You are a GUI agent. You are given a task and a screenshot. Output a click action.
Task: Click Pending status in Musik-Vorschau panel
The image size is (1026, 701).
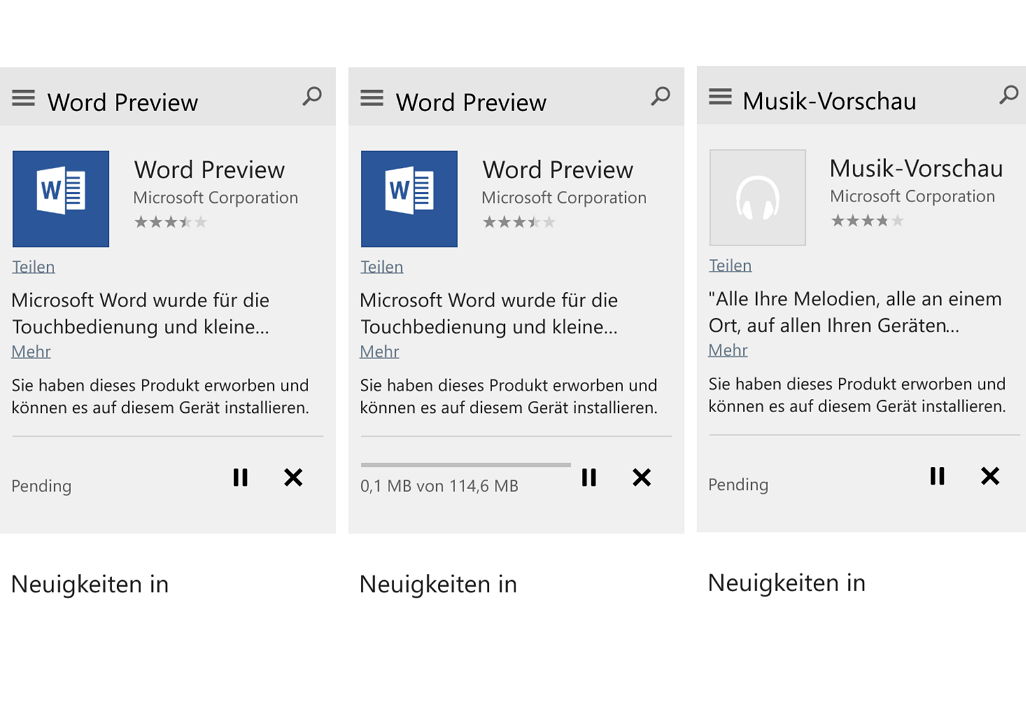click(x=738, y=485)
